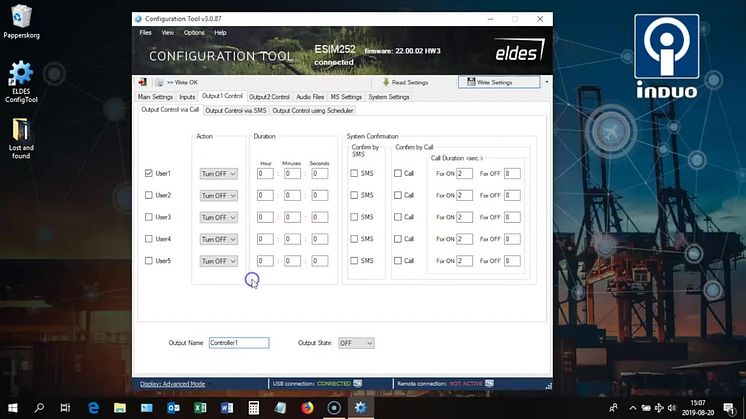Check SMS confirmation for User1
The height and width of the screenshot is (419, 746).
click(x=354, y=173)
